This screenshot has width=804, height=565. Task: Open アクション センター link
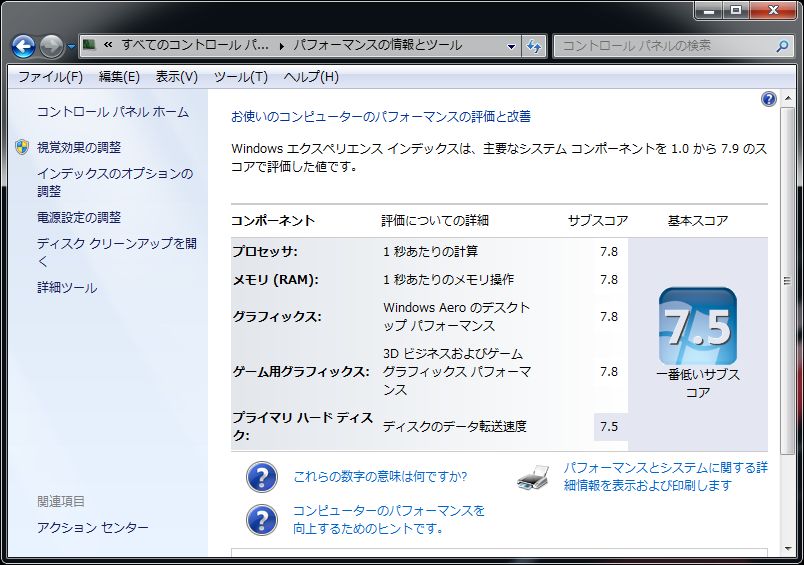[93, 528]
